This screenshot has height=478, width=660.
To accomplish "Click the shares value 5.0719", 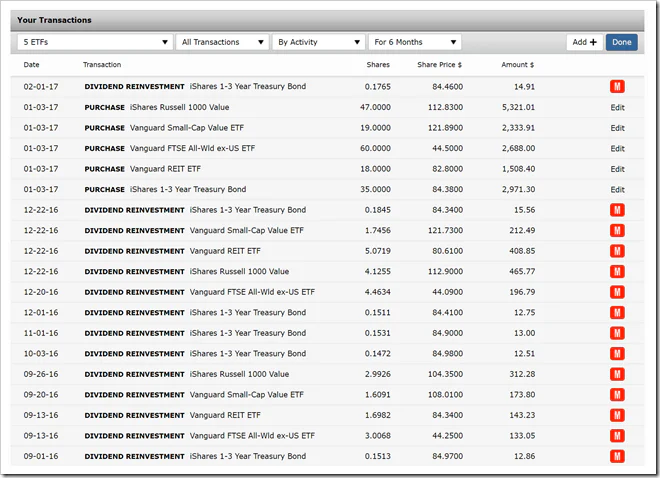I will tap(378, 251).
